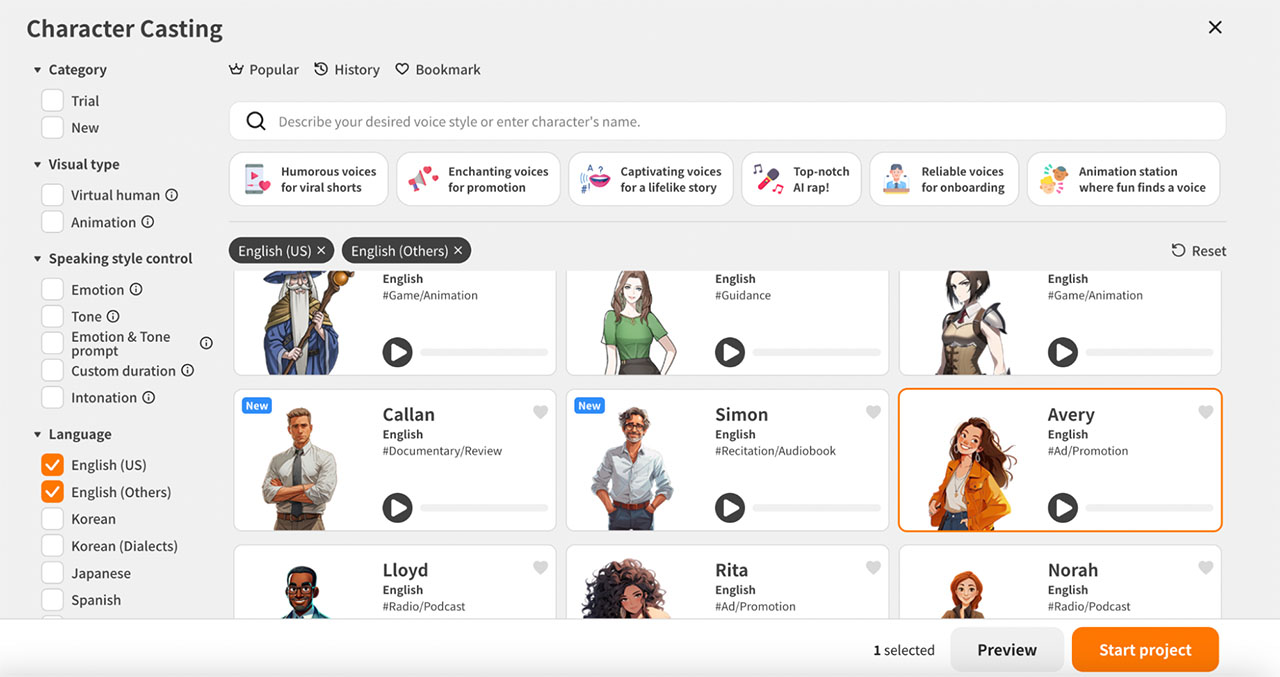Image resolution: width=1280 pixels, height=677 pixels.
Task: Click the search magnifier icon
Action: [256, 121]
